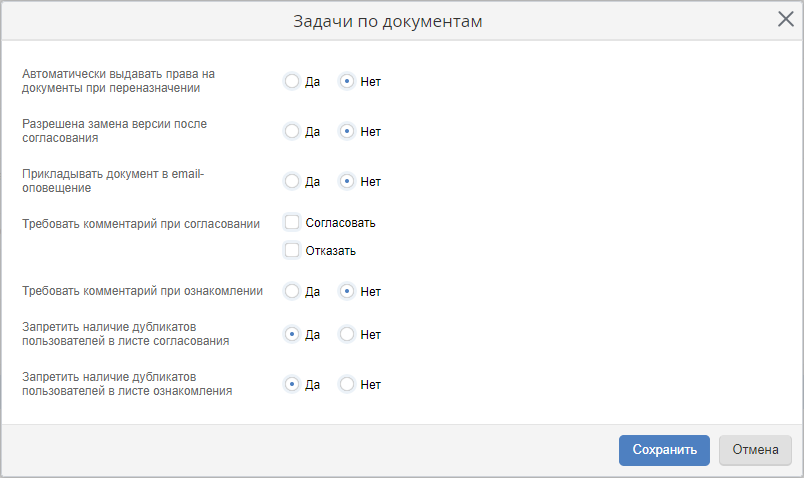Choose Да for version replacement after approval
This screenshot has height=478, width=804.
point(292,131)
